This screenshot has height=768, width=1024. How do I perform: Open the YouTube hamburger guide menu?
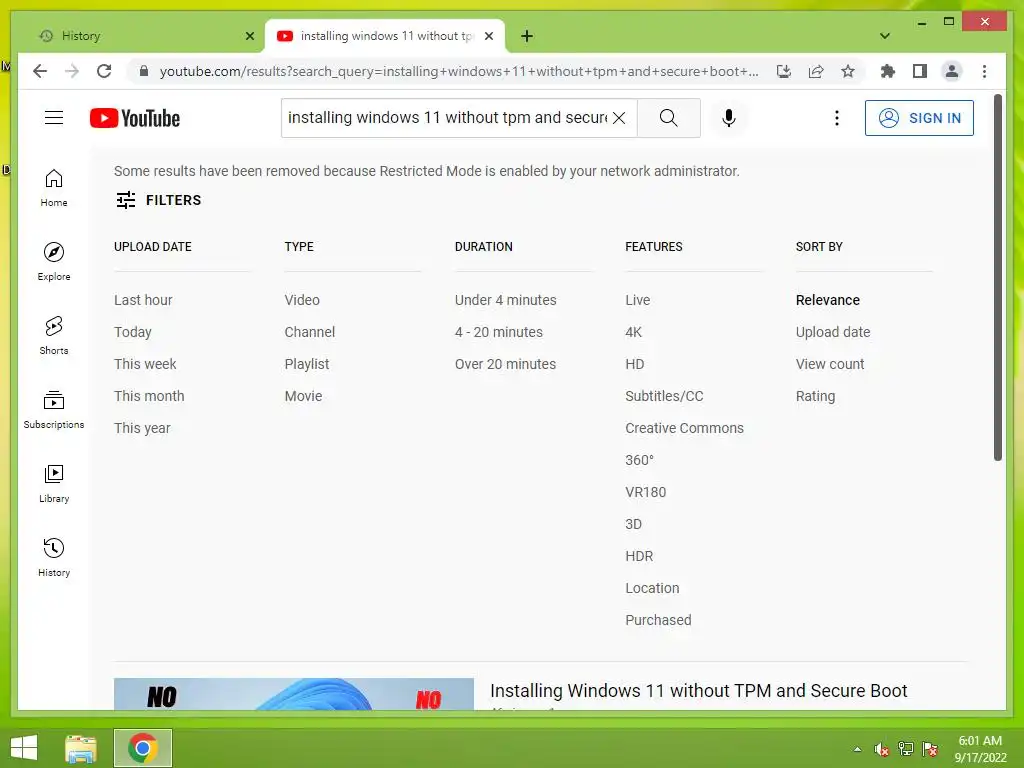pyautogui.click(x=54, y=118)
